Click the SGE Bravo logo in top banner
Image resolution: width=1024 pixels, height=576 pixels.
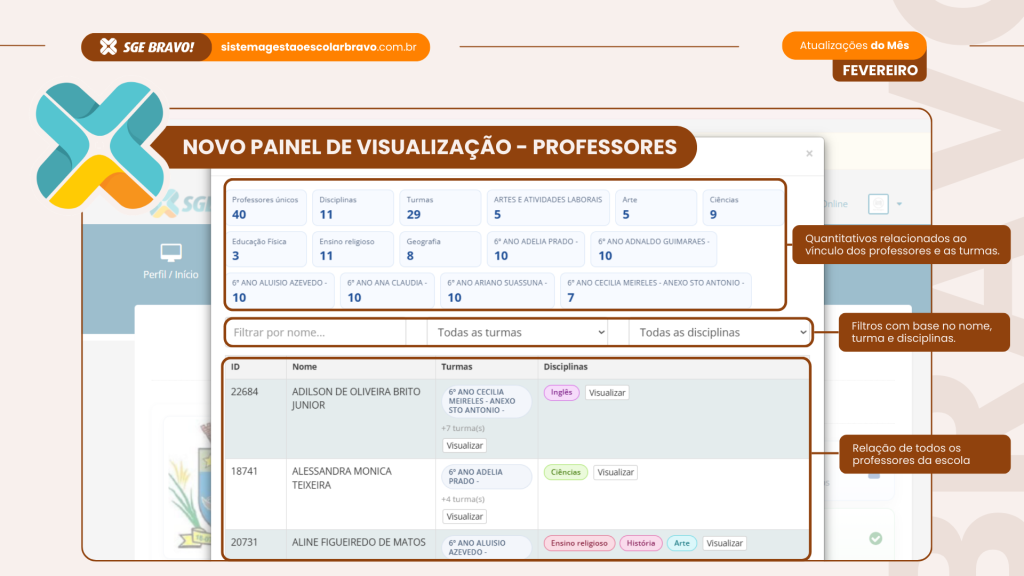tap(147, 47)
